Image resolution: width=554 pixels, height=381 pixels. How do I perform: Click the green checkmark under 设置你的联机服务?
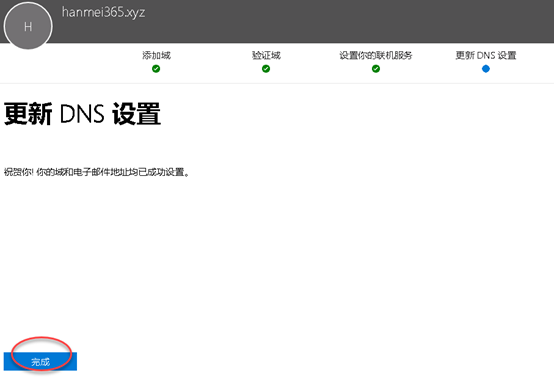(x=376, y=69)
